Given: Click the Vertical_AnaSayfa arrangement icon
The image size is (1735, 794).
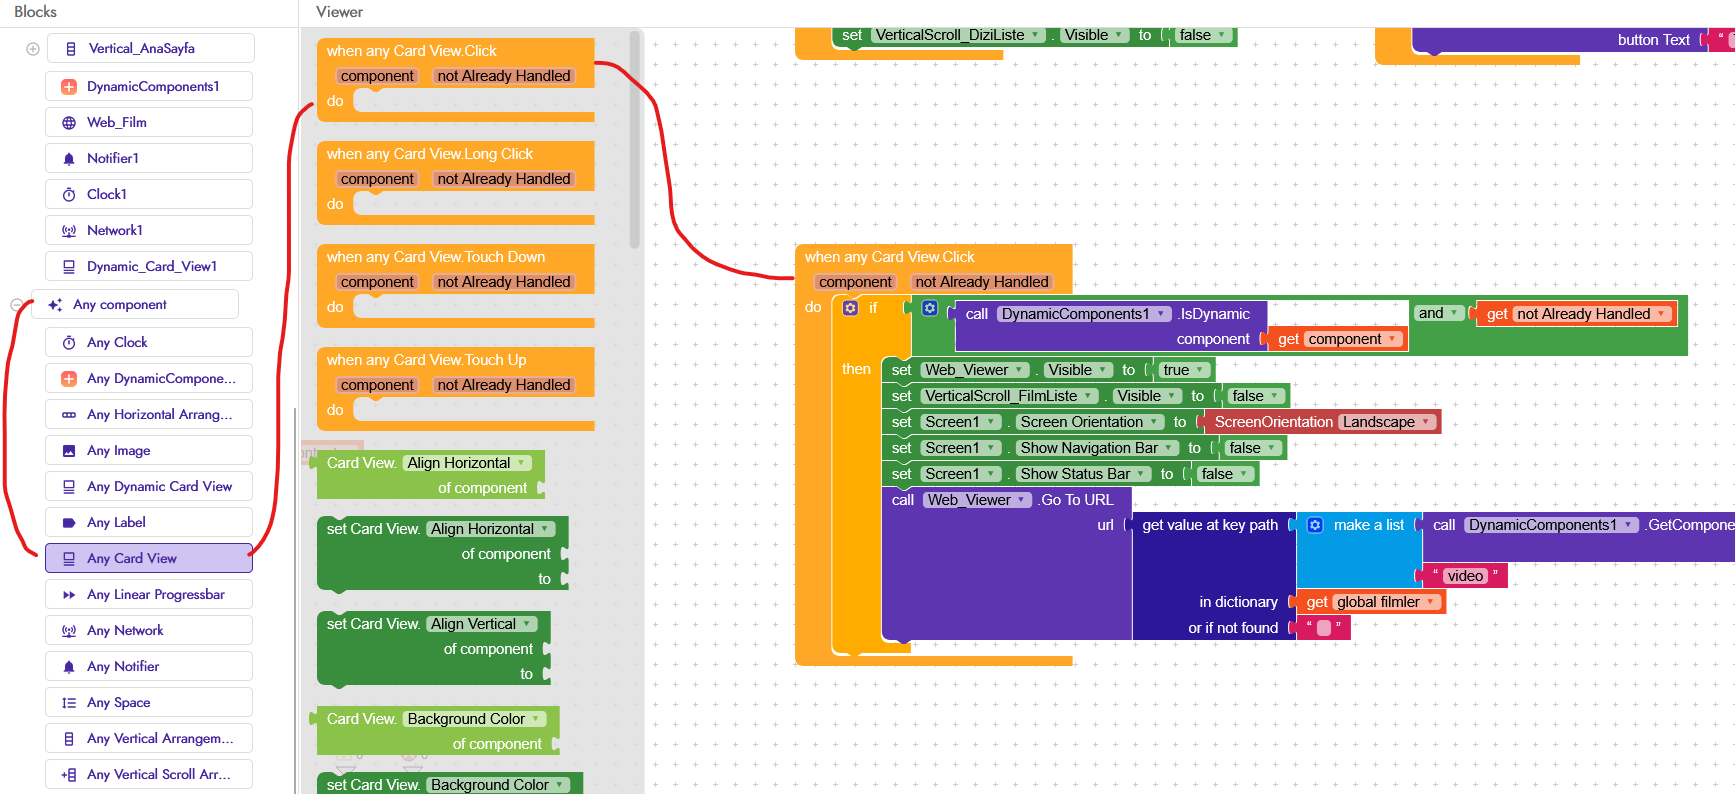Looking at the screenshot, I should (x=70, y=49).
